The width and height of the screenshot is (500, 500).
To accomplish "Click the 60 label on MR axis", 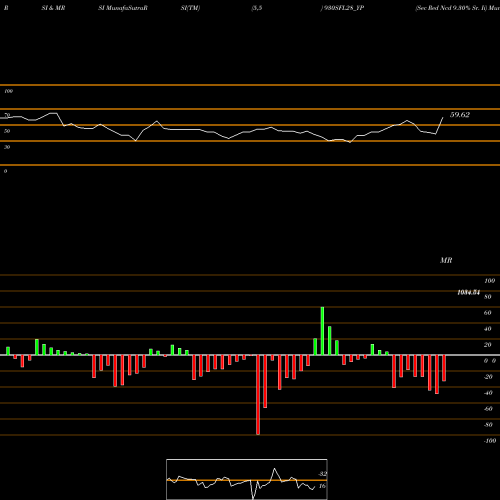I will pos(488,313).
